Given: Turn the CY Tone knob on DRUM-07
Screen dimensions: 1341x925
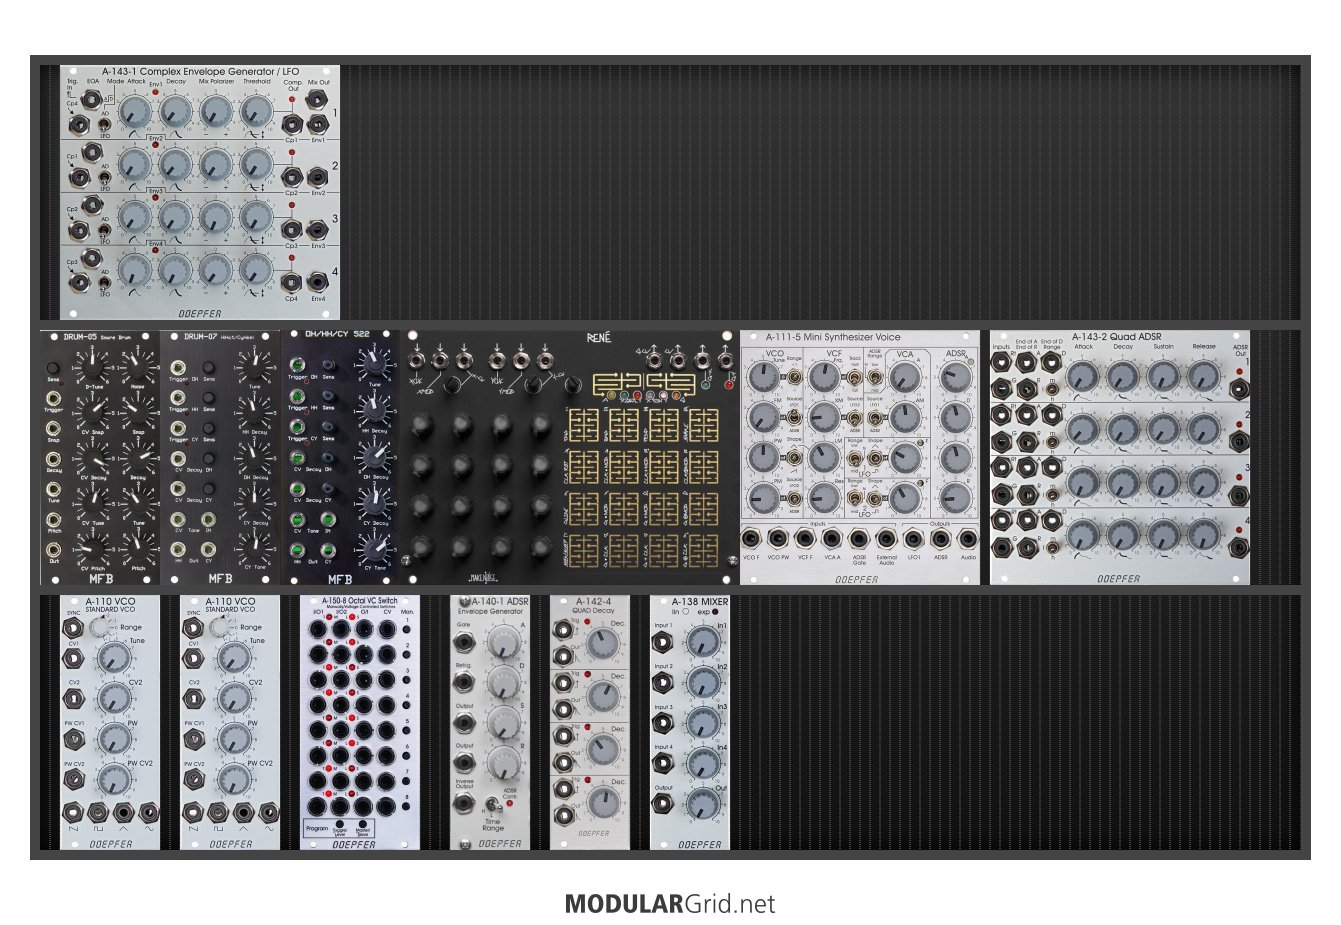Looking at the screenshot, I should click(256, 547).
